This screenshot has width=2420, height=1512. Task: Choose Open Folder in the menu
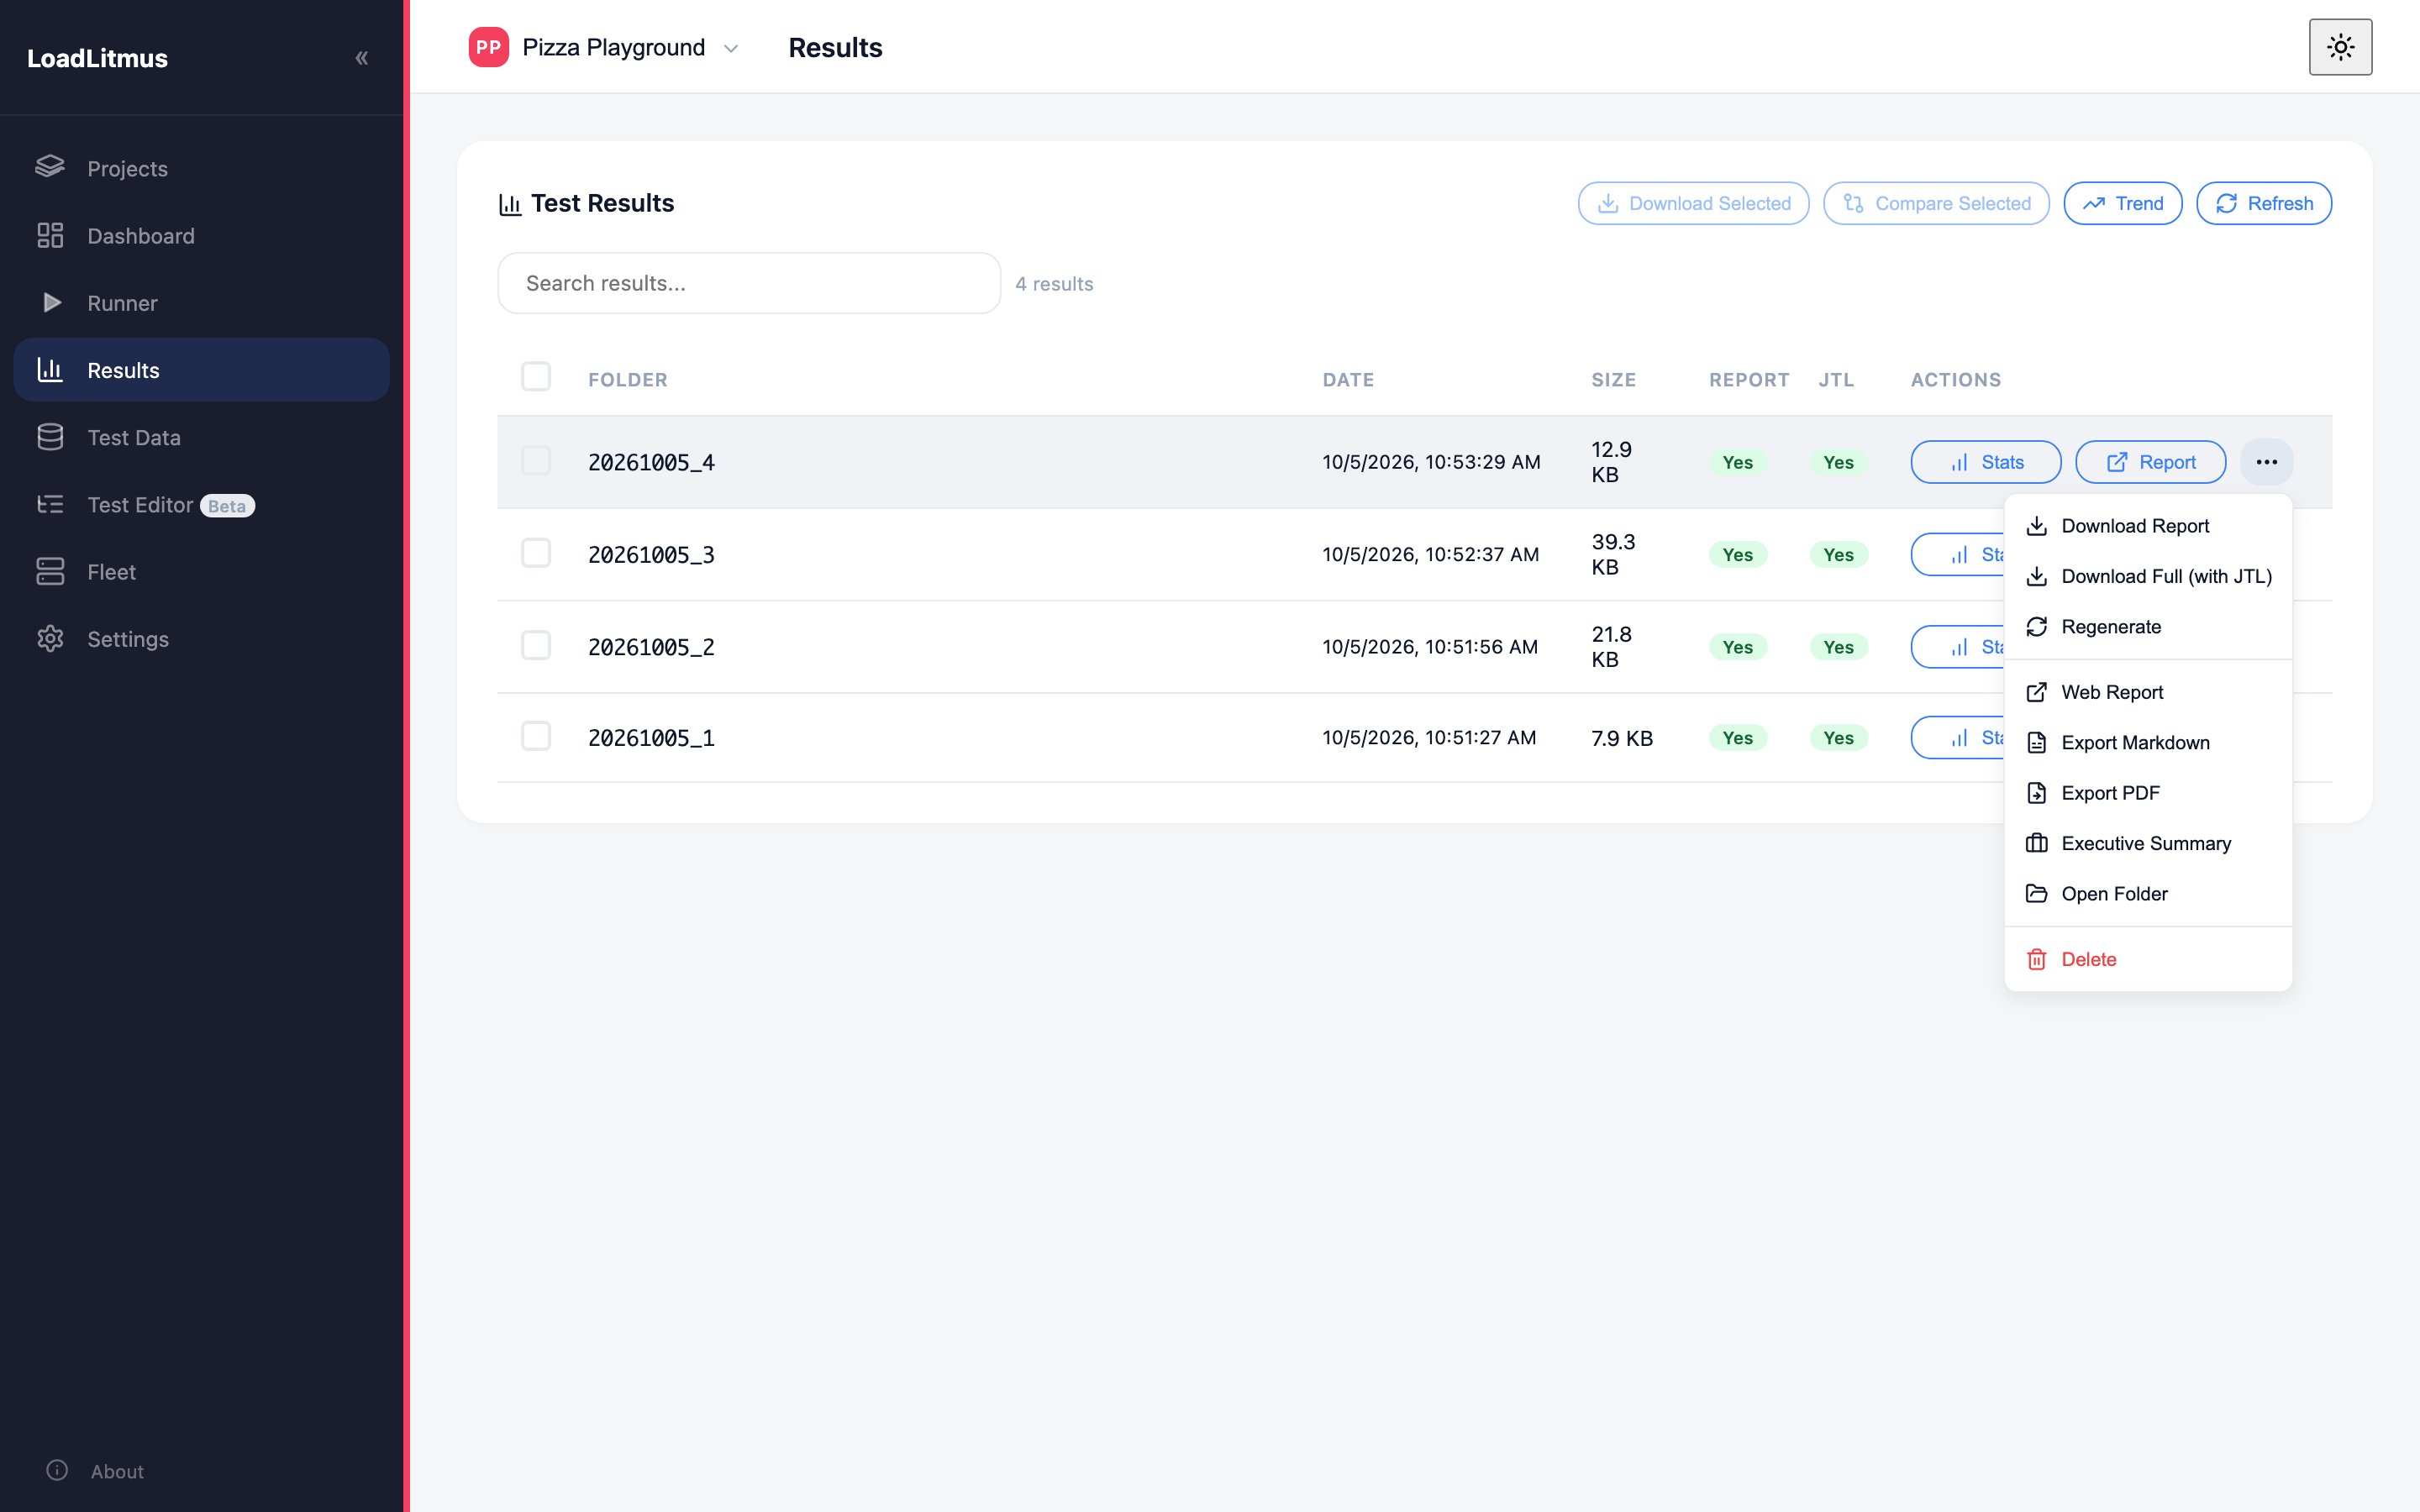click(2148, 894)
